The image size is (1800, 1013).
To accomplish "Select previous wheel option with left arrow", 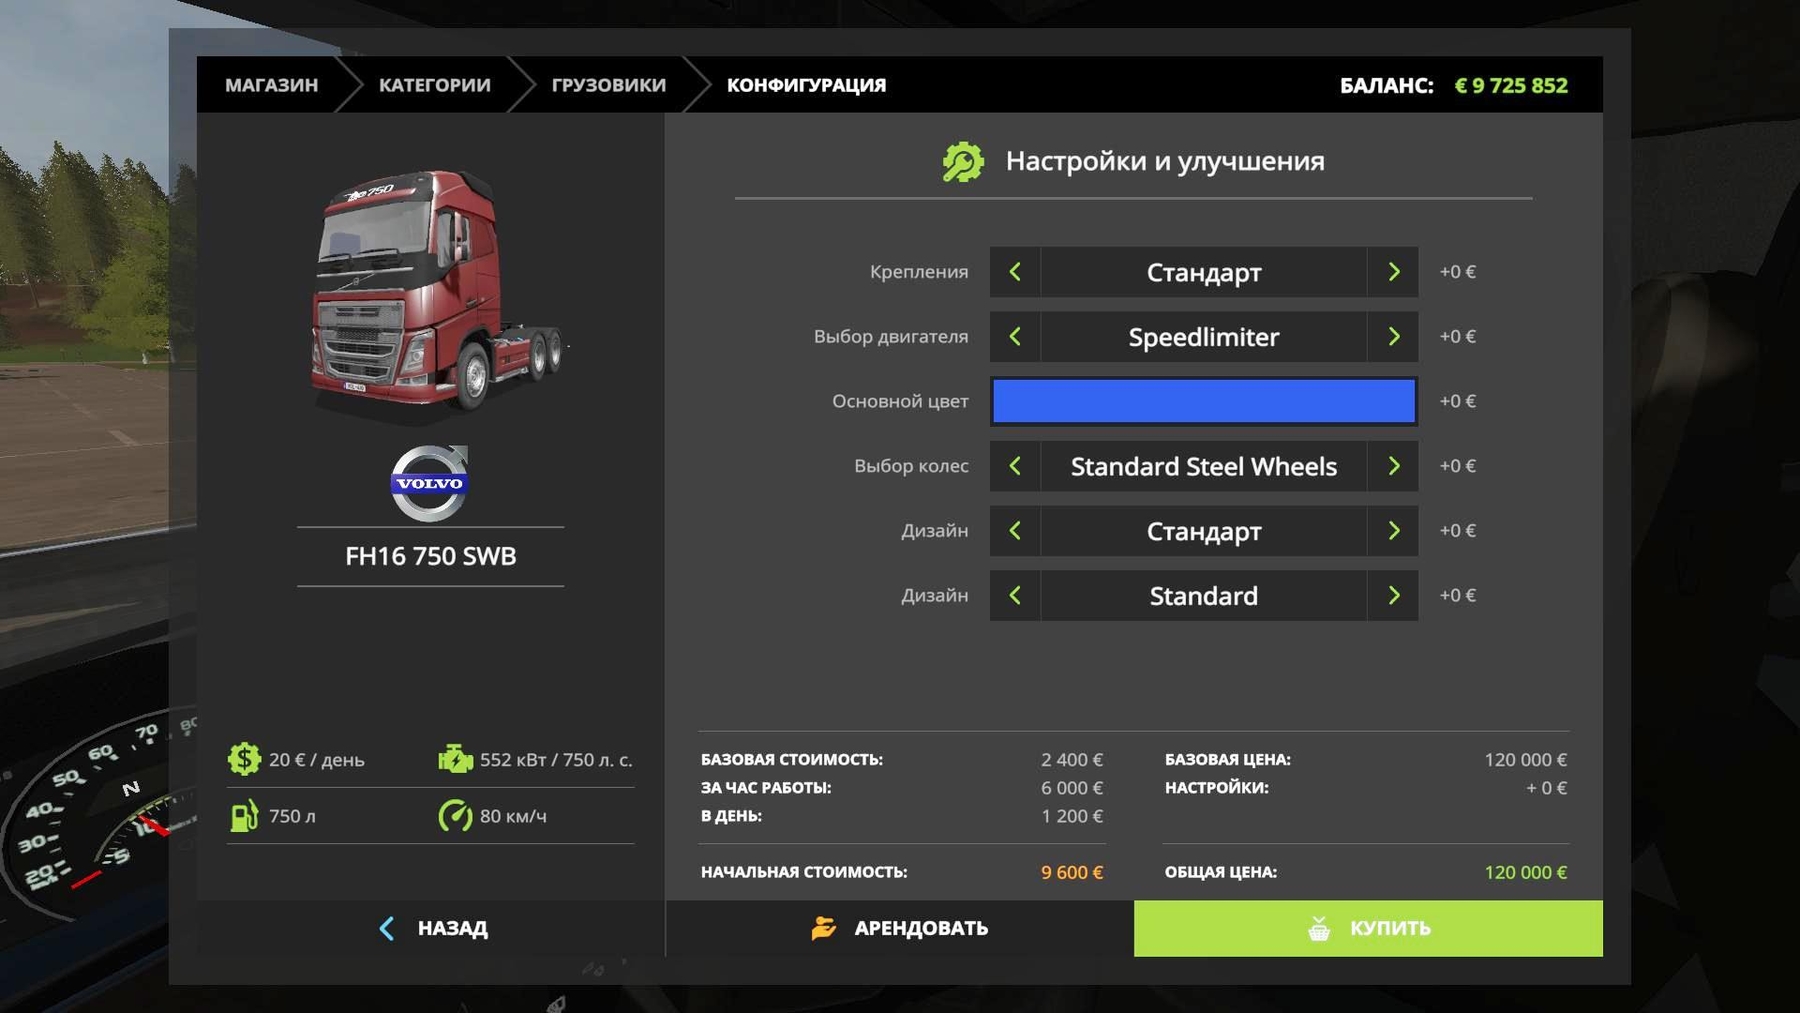I will tap(1015, 466).
